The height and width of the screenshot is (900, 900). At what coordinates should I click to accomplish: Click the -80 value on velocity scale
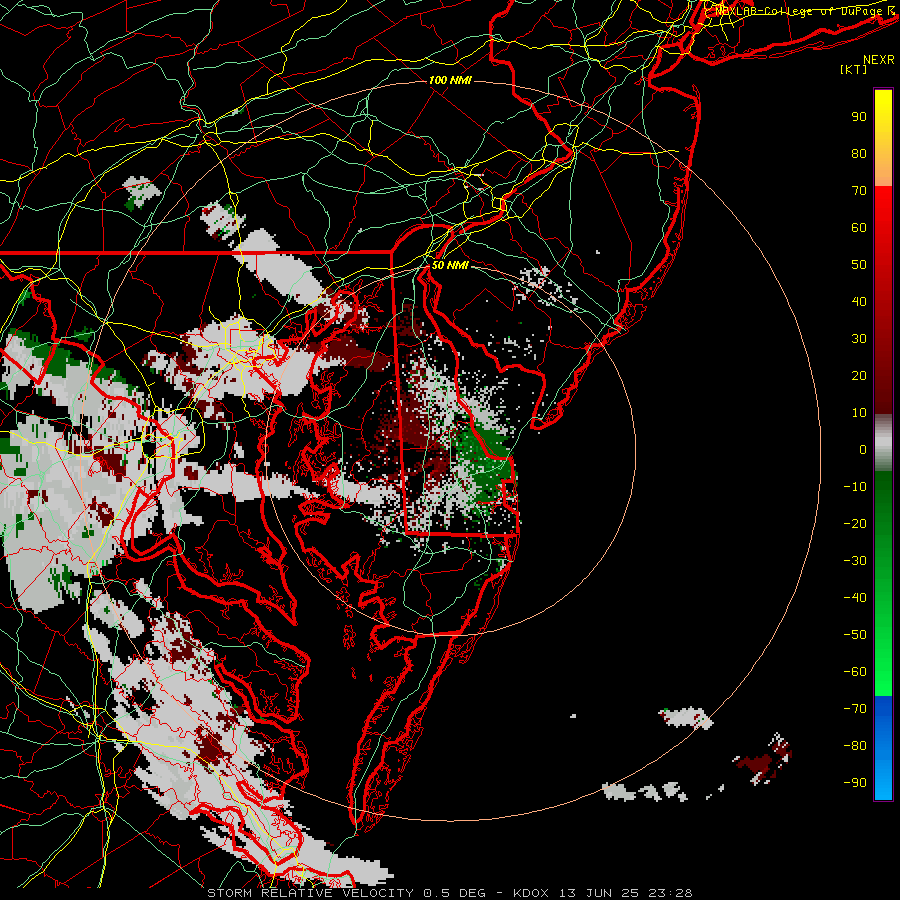(855, 746)
